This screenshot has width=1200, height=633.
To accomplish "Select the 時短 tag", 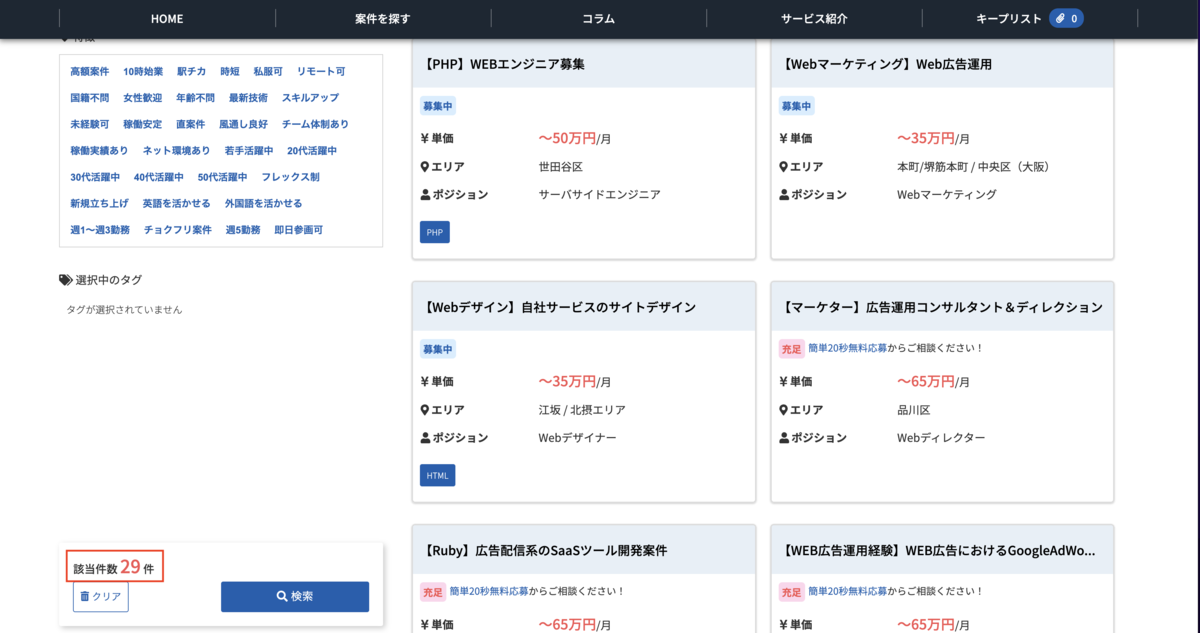I will tap(230, 72).
